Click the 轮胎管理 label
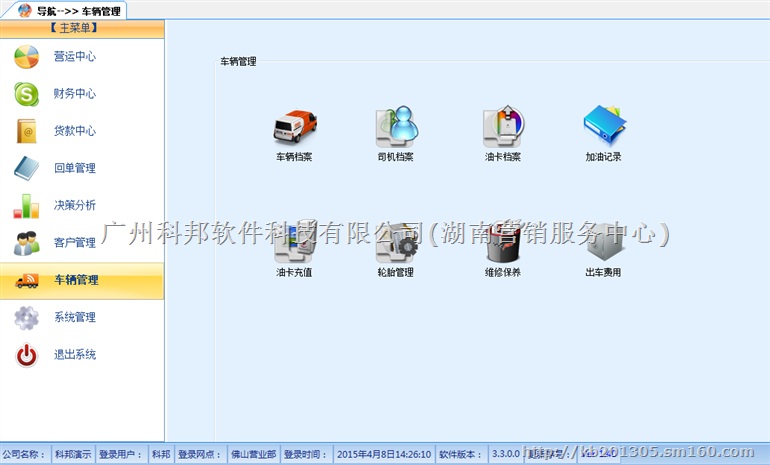This screenshot has width=770, height=465. 396,273
